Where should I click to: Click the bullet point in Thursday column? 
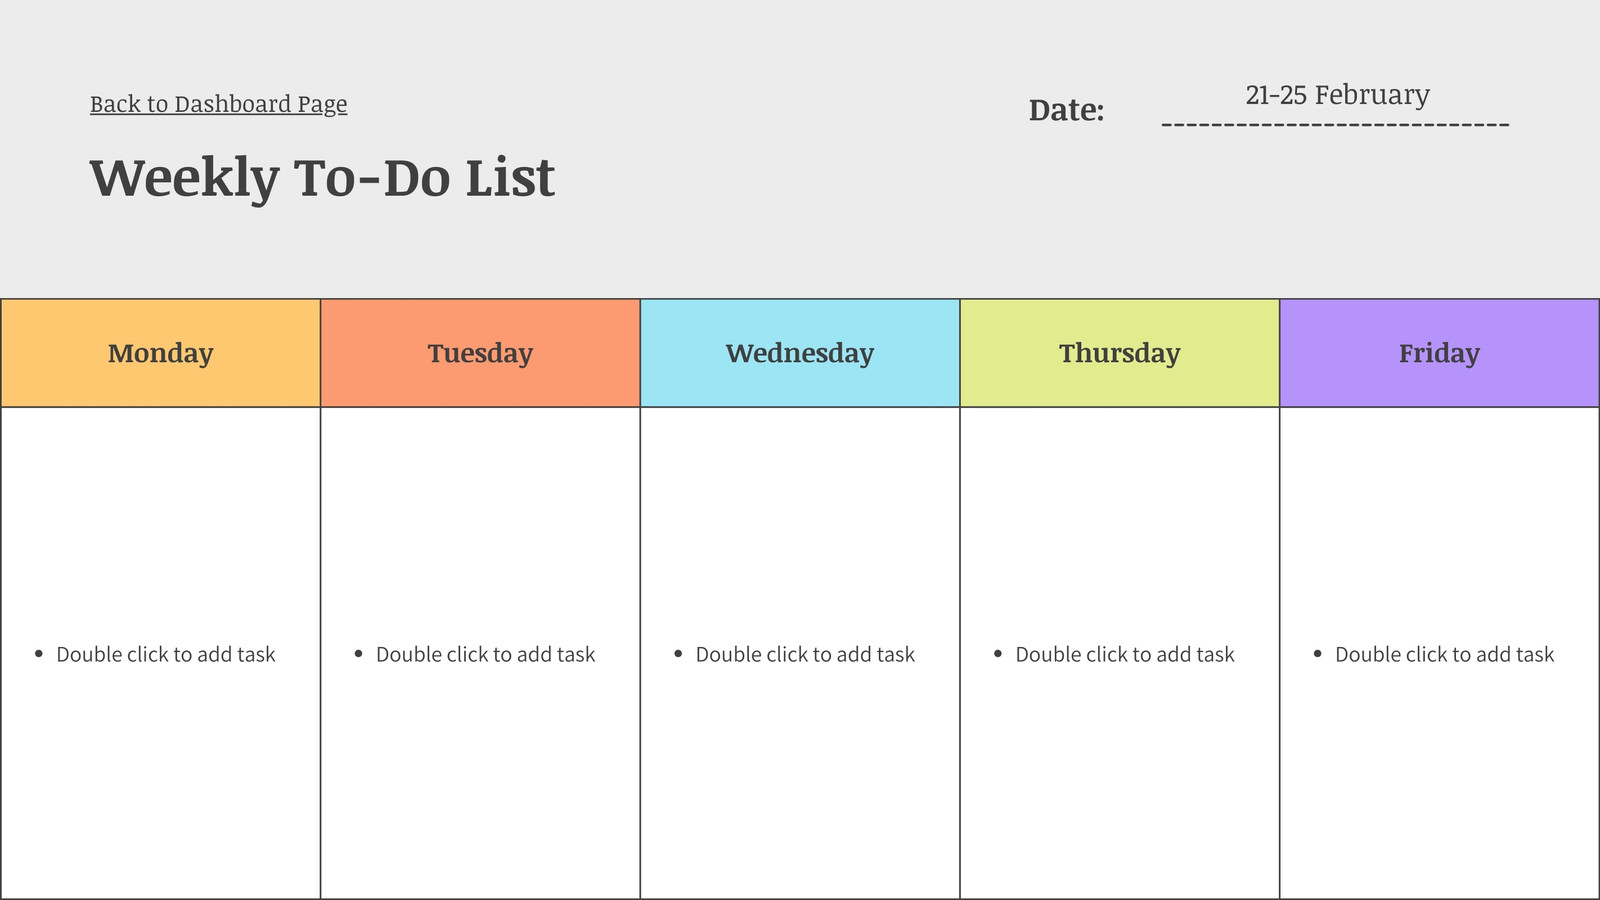[x=998, y=654]
